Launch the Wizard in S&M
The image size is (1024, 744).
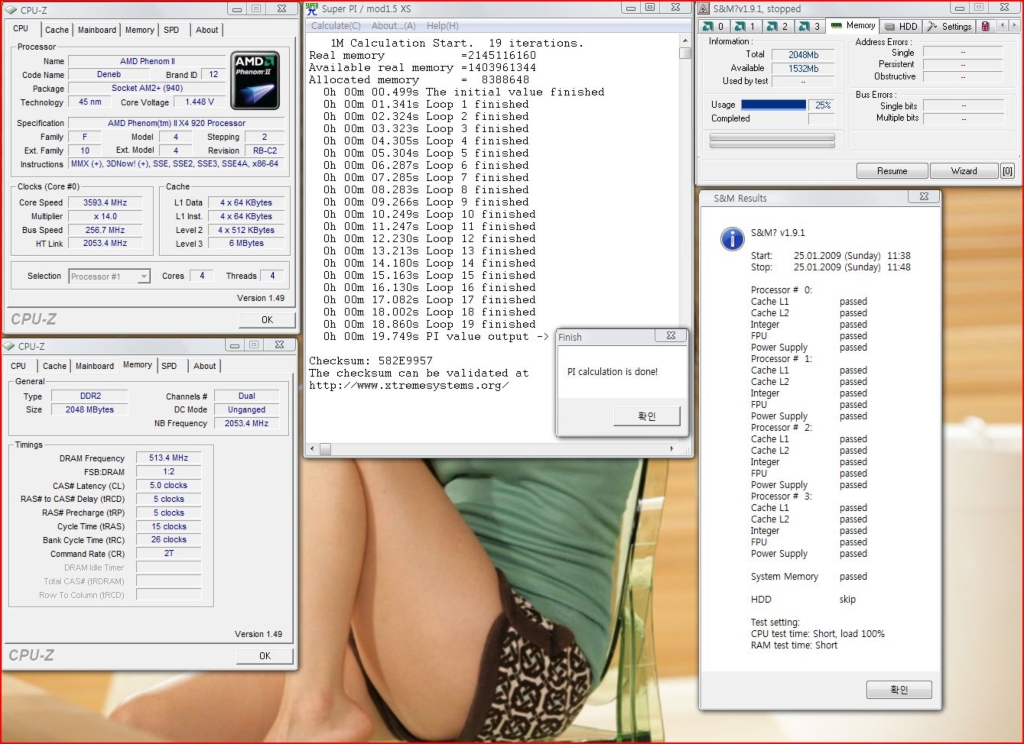click(964, 170)
